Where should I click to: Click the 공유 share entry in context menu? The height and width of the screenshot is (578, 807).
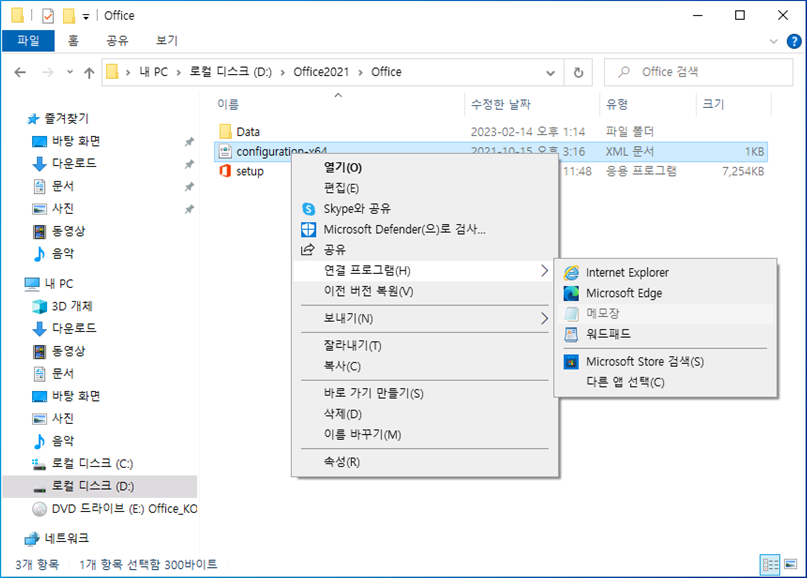[425, 250]
